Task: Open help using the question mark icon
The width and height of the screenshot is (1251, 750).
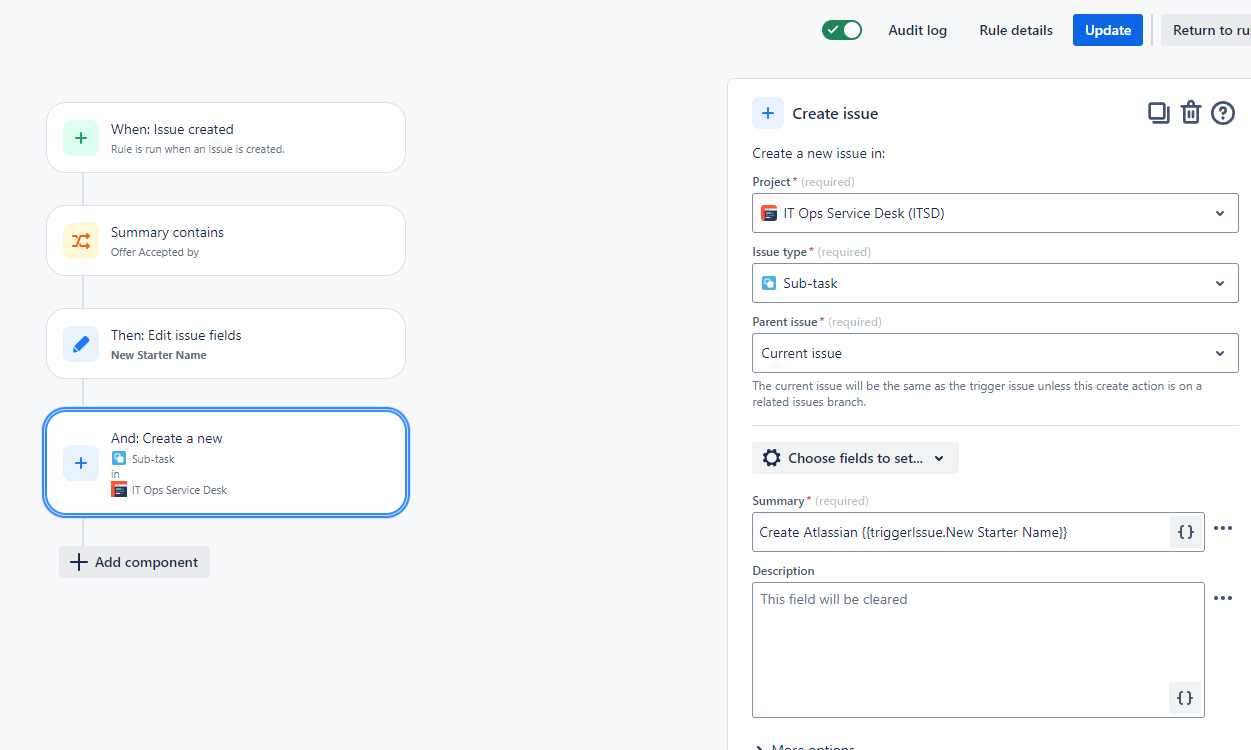Action: [x=1222, y=113]
